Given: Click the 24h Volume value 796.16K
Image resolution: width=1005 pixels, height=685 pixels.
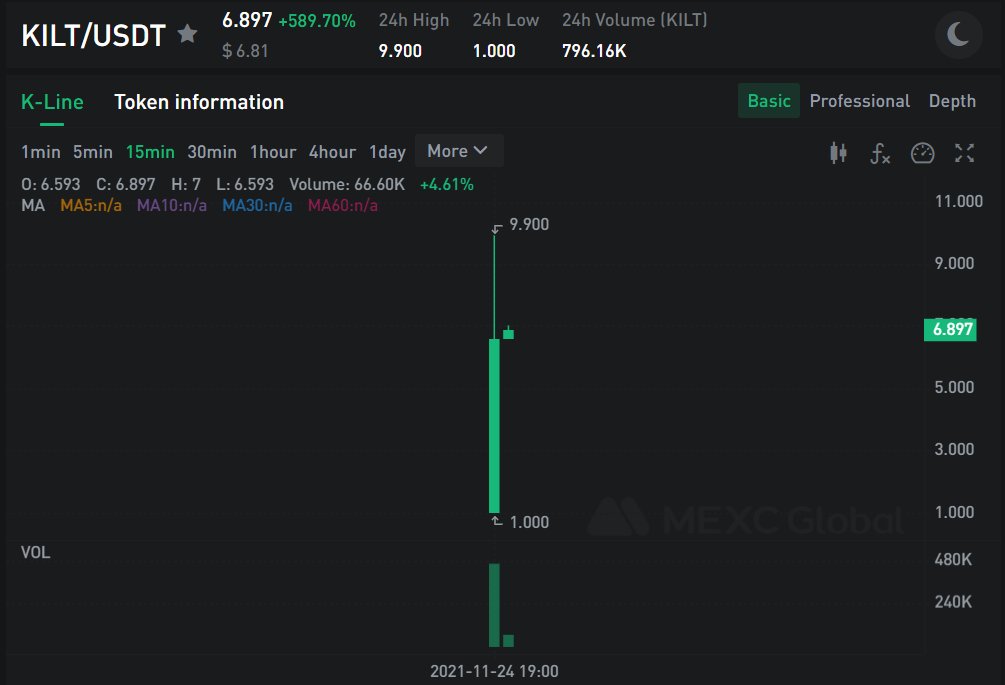Looking at the screenshot, I should coord(594,51).
